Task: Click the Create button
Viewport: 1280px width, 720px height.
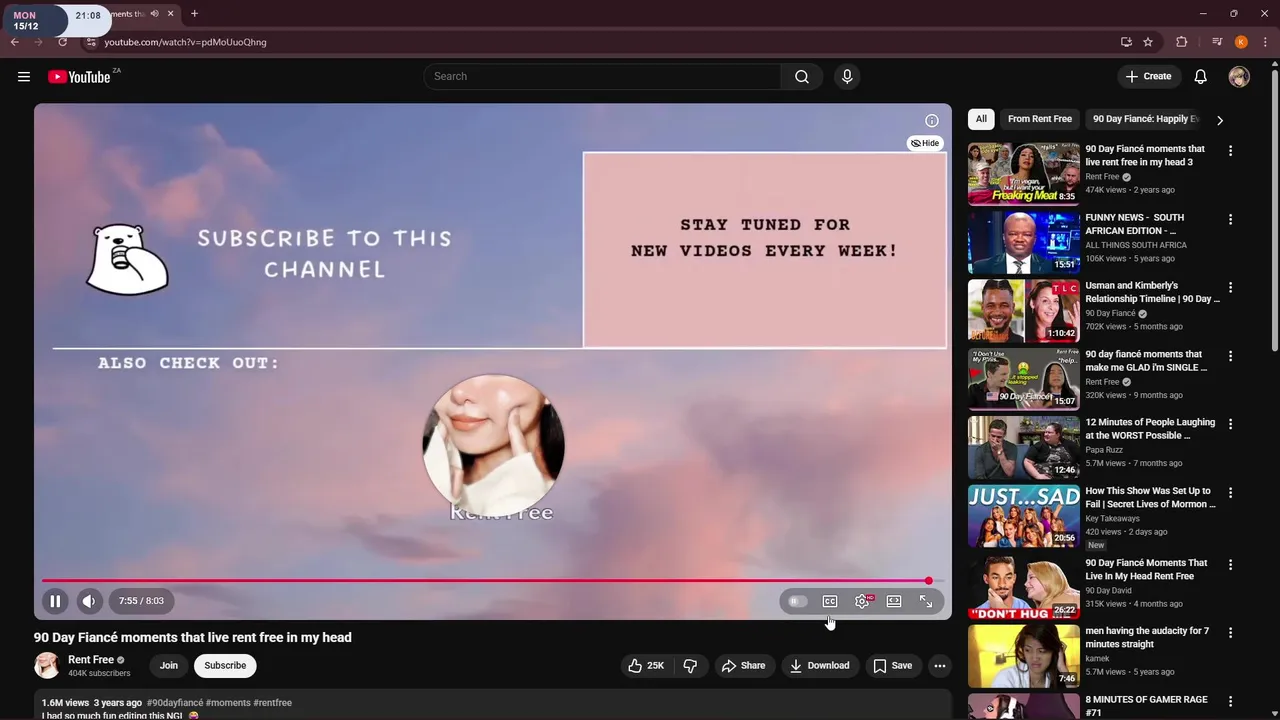Action: pyautogui.click(x=1148, y=77)
